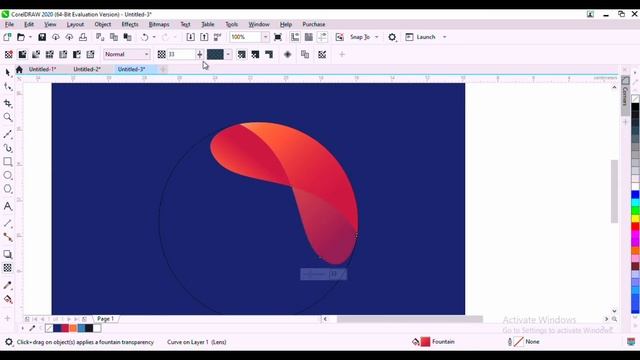Select the Color Eyedropper tool
This screenshot has height=360, width=640.
(x=8, y=285)
